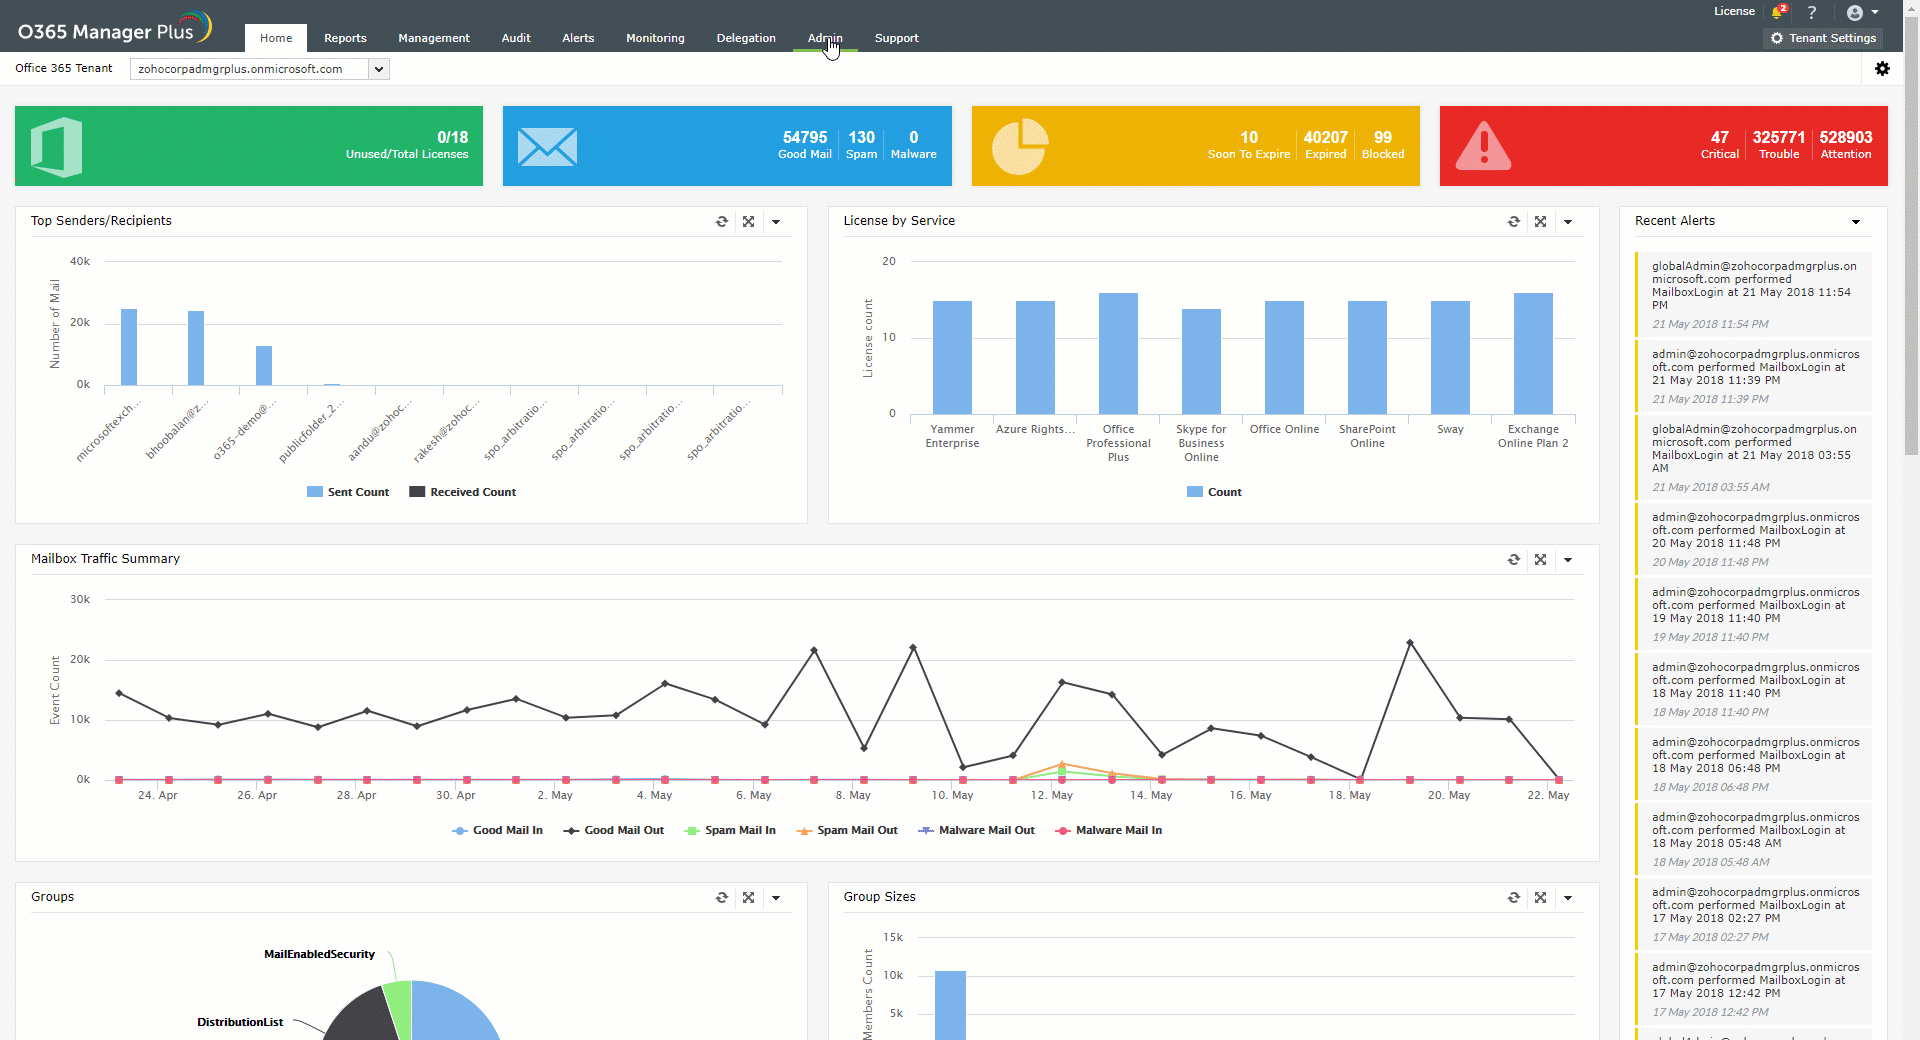Viewport: 1920px width, 1040px height.
Task: Collapse the Recent Alerts panel chevron
Action: coord(1856,221)
